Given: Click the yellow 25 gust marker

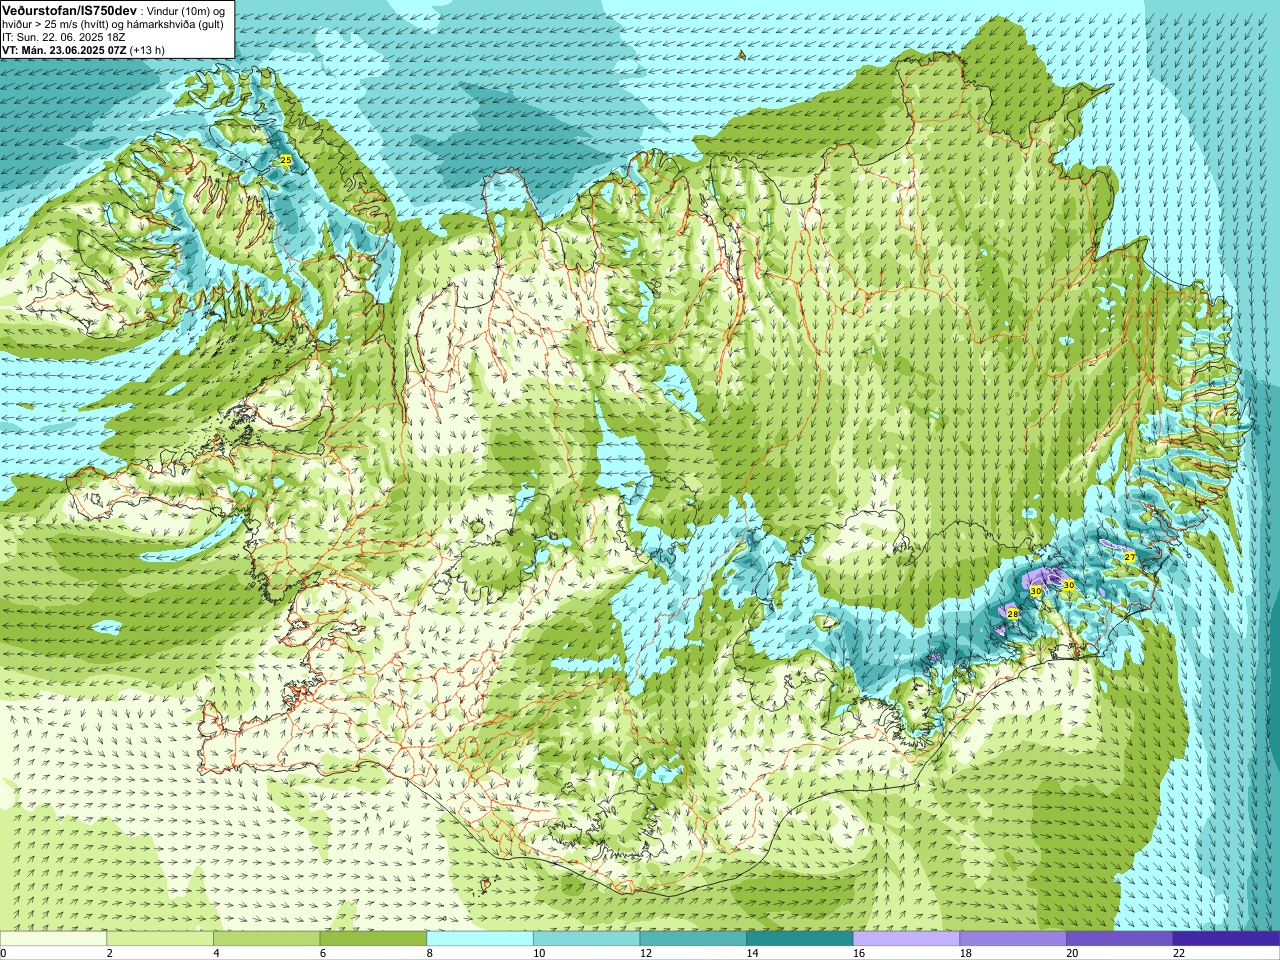Looking at the screenshot, I should pyautogui.click(x=285, y=160).
